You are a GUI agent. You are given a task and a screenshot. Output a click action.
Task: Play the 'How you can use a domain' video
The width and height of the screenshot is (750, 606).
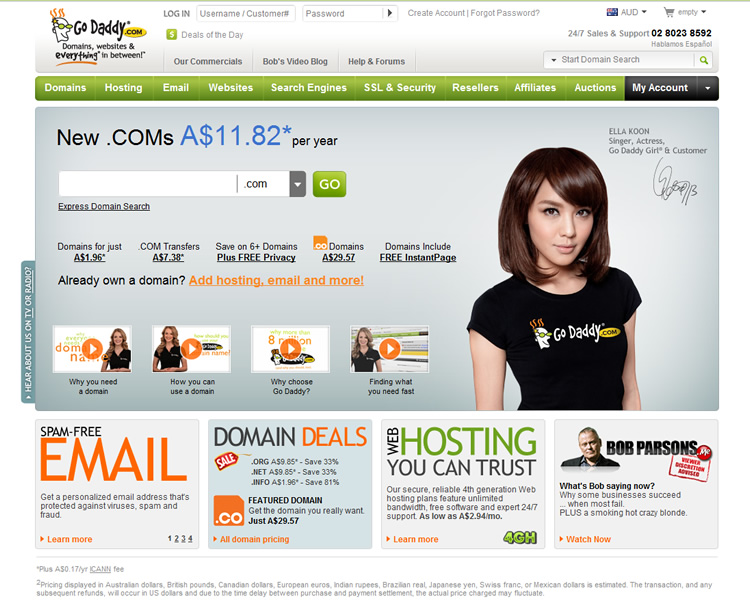pos(191,349)
